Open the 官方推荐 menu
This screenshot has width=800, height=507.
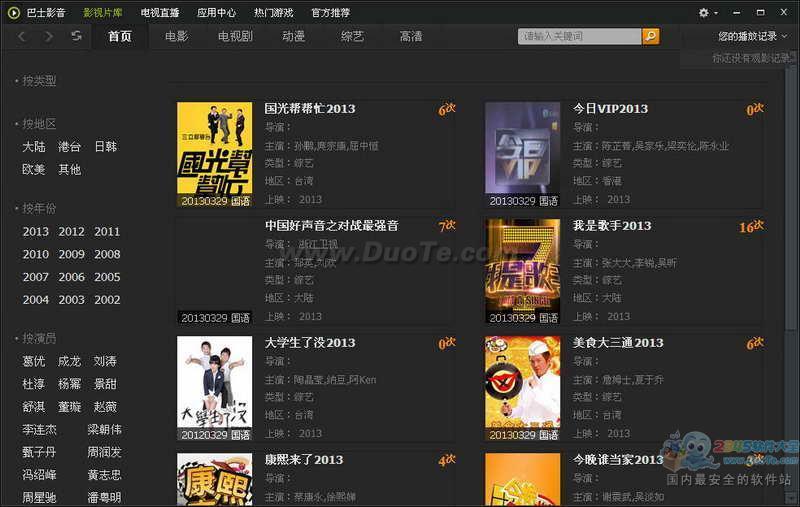click(x=331, y=13)
